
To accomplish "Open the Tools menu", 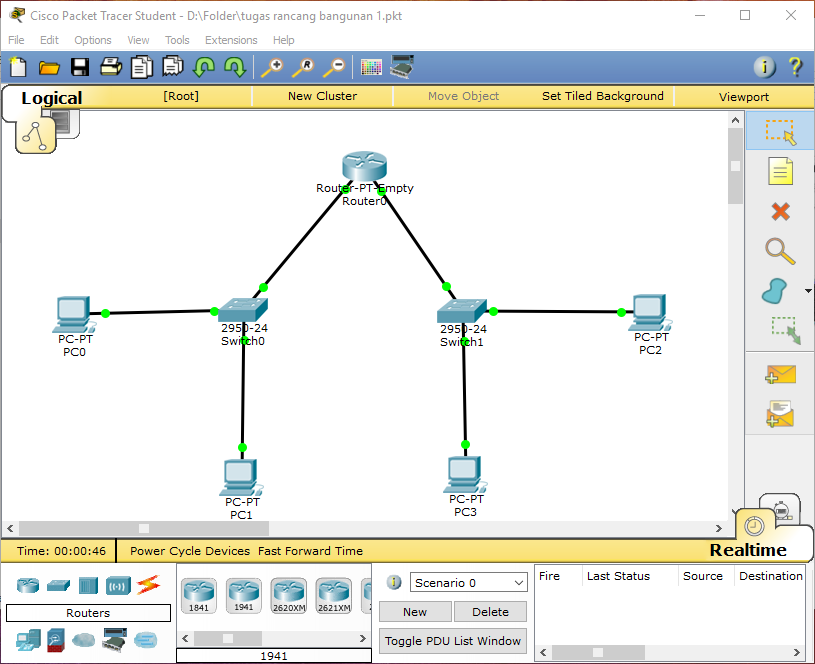I will [177, 40].
